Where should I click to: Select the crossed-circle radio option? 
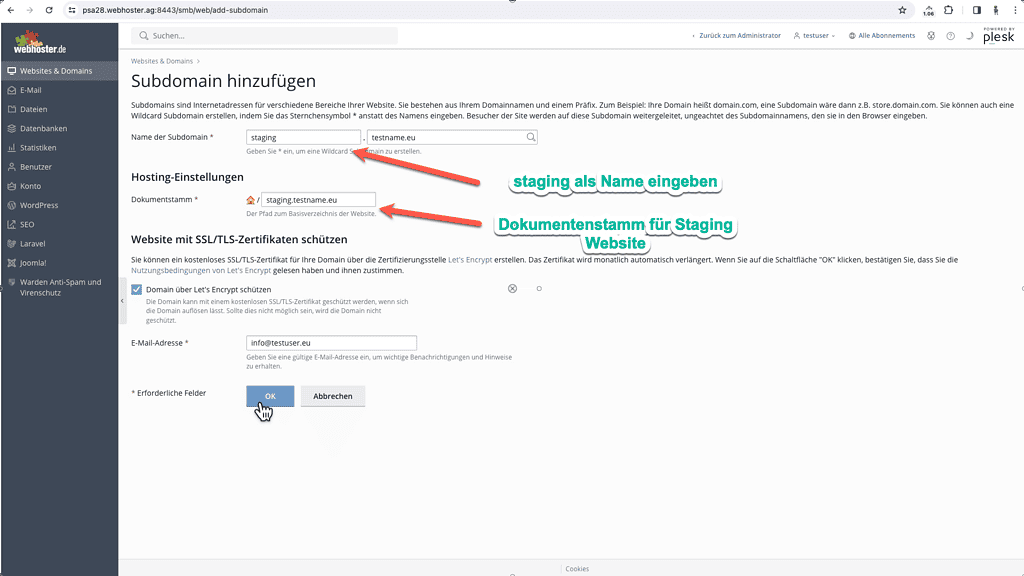[x=512, y=288]
